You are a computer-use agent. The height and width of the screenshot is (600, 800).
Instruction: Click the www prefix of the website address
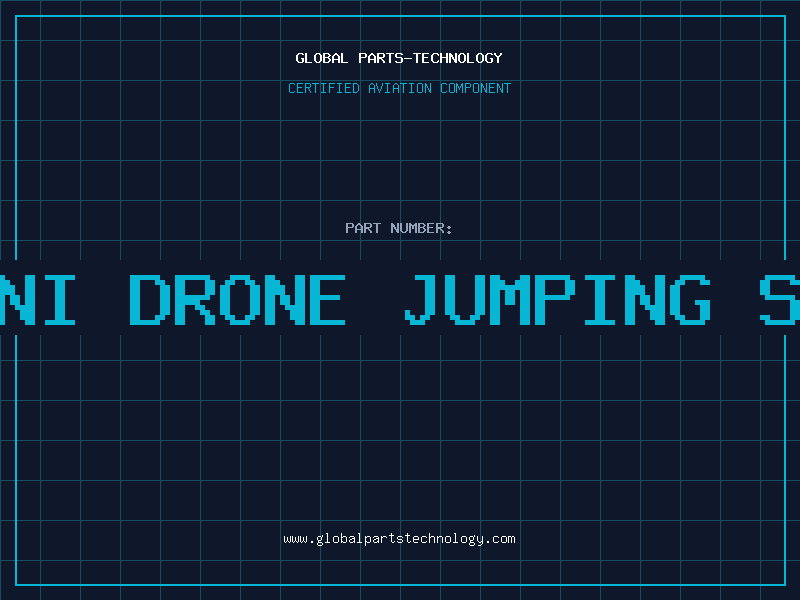point(295,540)
